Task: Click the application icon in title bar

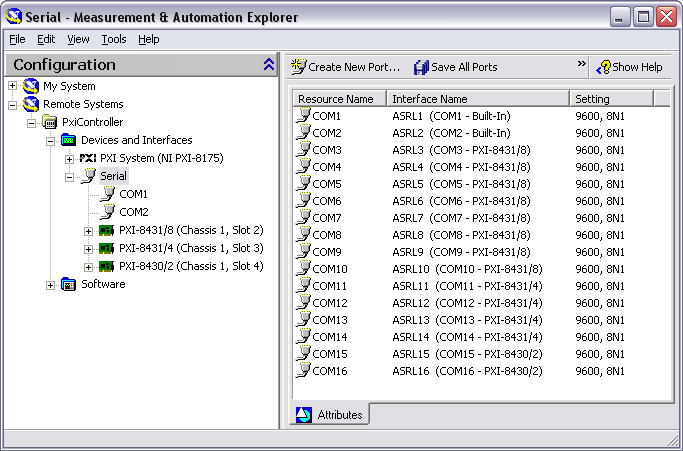Action: click(x=14, y=17)
